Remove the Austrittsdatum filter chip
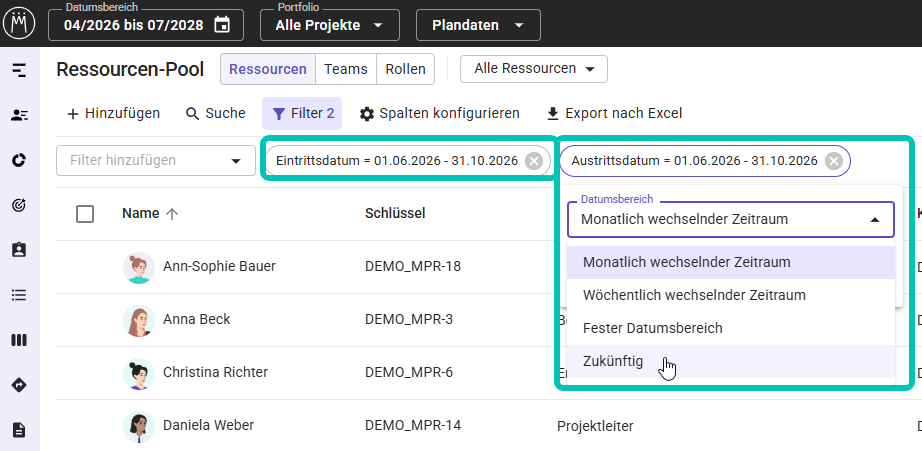The width and height of the screenshot is (922, 451). tap(834, 161)
